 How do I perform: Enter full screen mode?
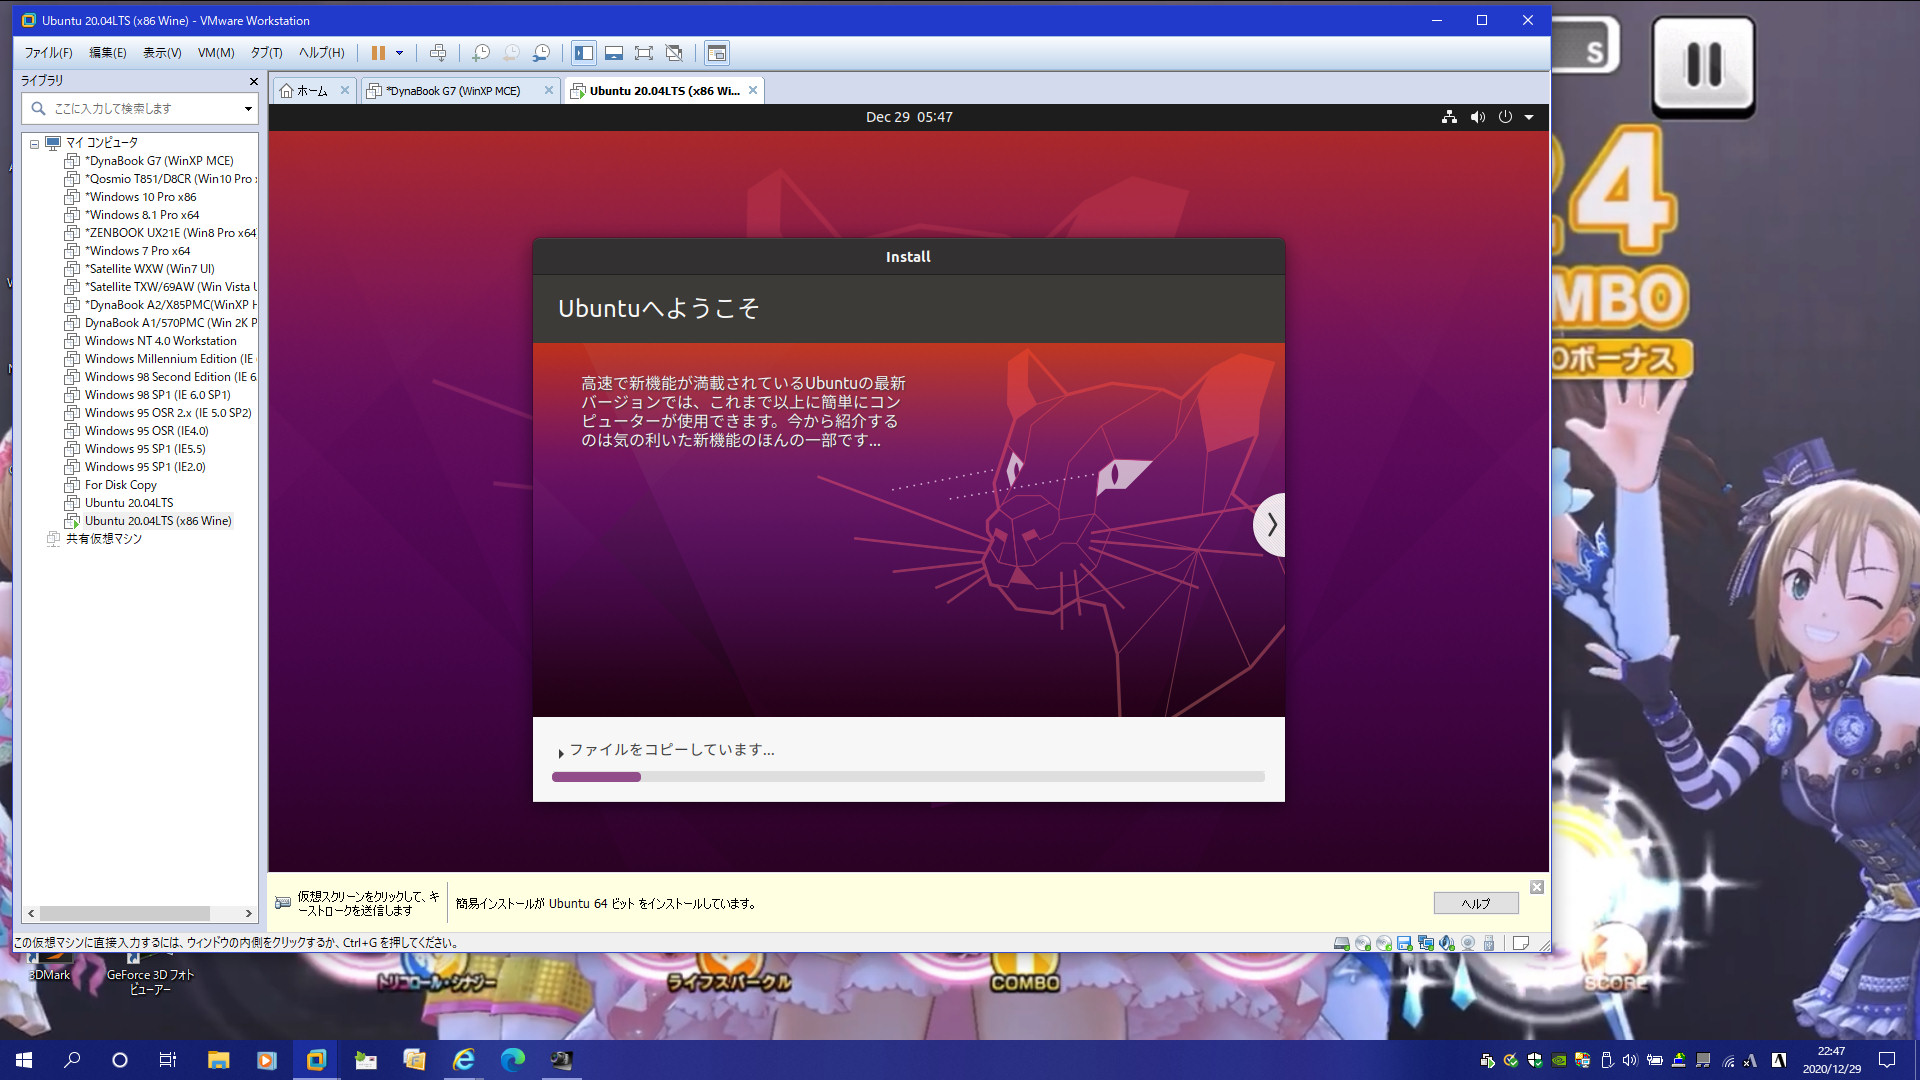click(x=644, y=53)
